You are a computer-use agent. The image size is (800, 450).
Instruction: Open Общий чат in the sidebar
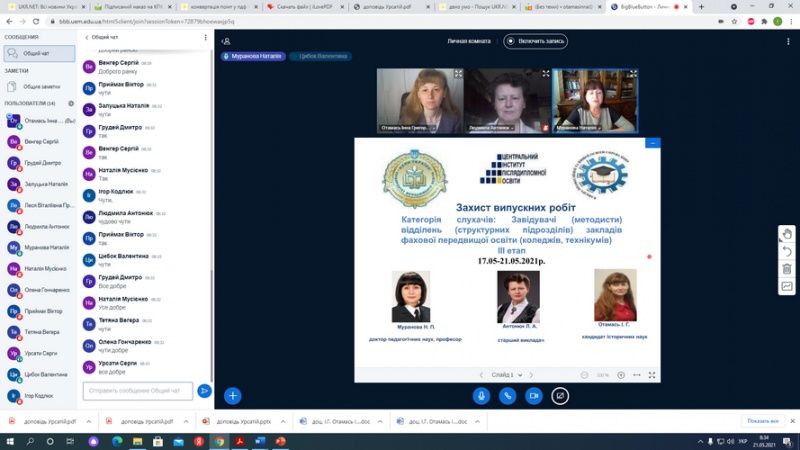[39, 53]
